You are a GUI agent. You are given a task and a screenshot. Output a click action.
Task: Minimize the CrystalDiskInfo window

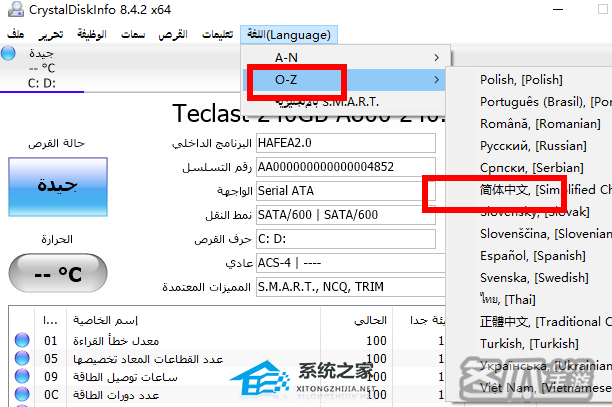click(x=558, y=9)
